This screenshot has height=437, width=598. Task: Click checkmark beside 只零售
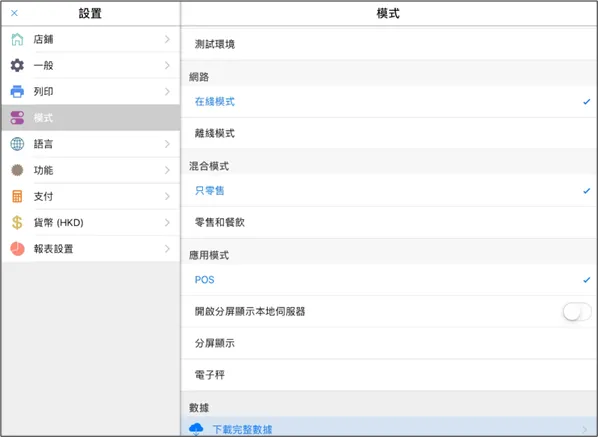587,191
